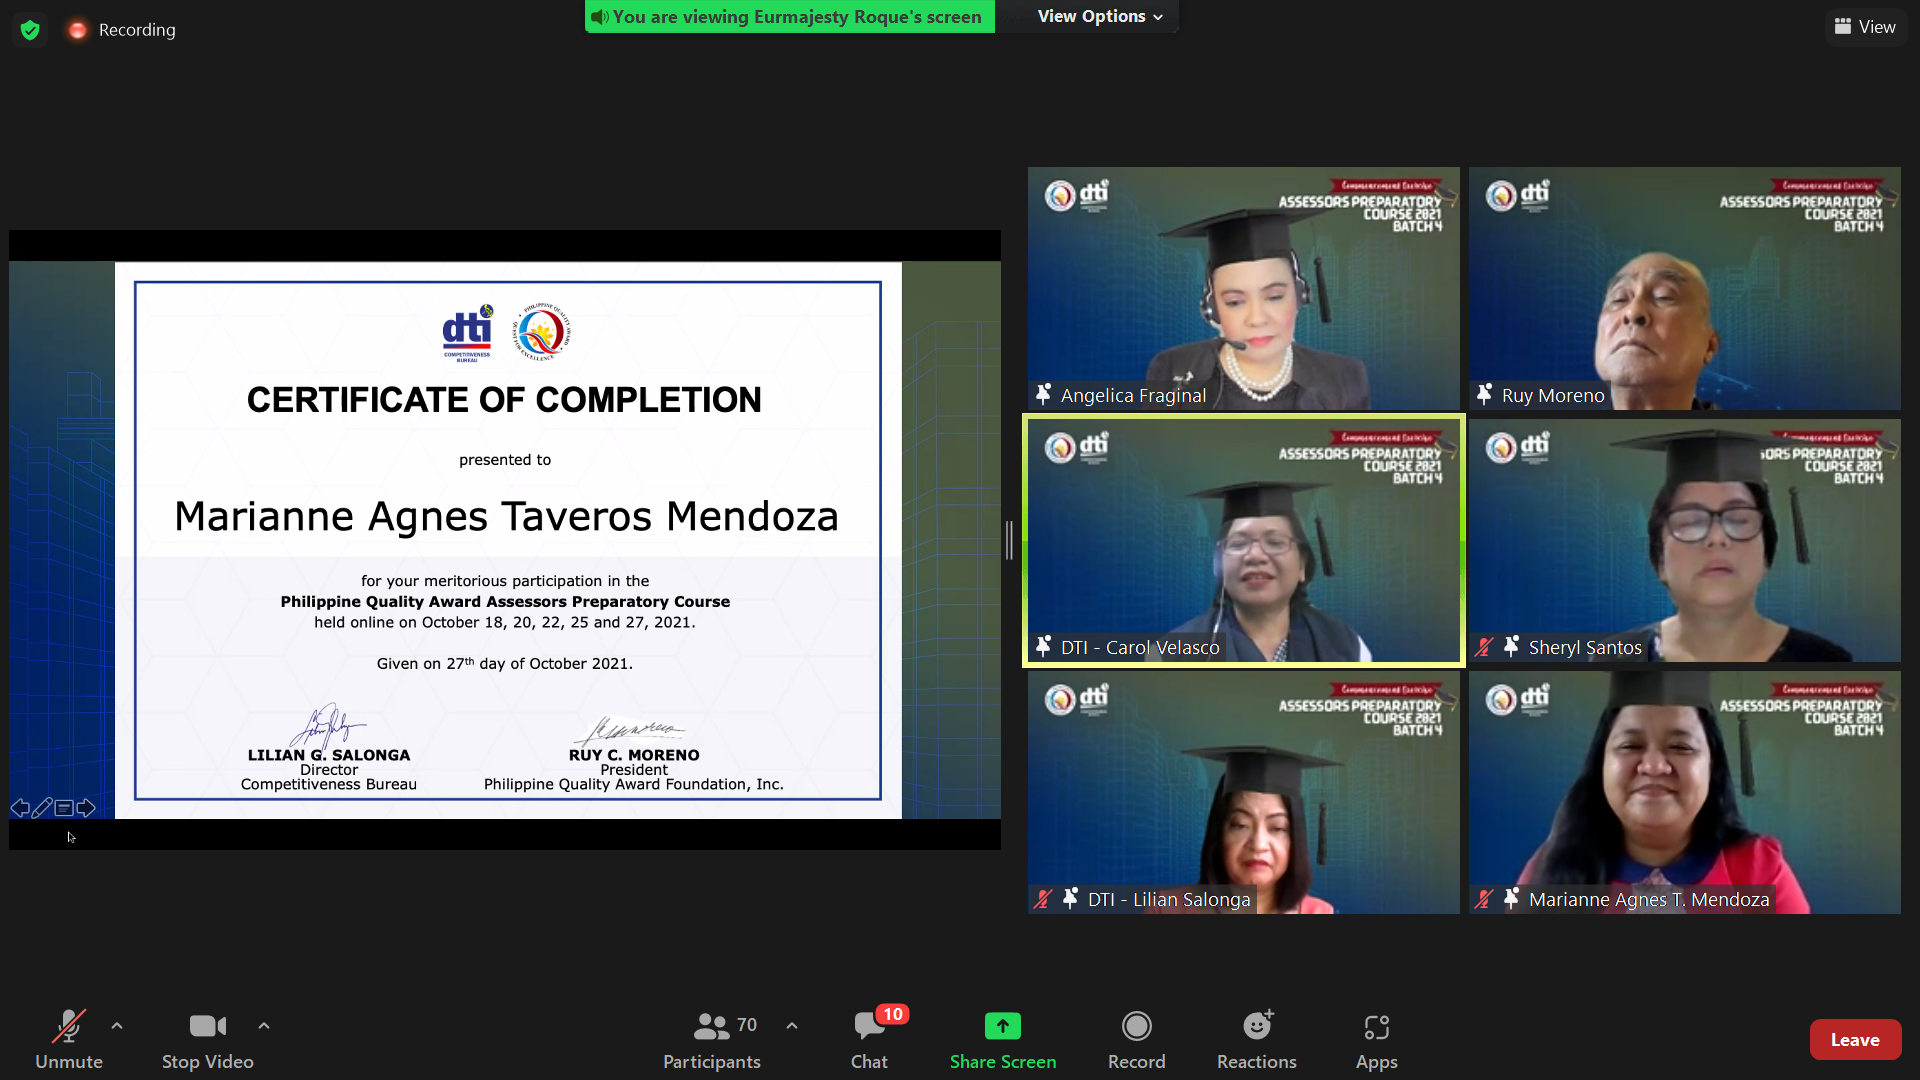1920x1080 pixels.
Task: Click the divider handle between shared screen and gallery
Action: pyautogui.click(x=1010, y=540)
